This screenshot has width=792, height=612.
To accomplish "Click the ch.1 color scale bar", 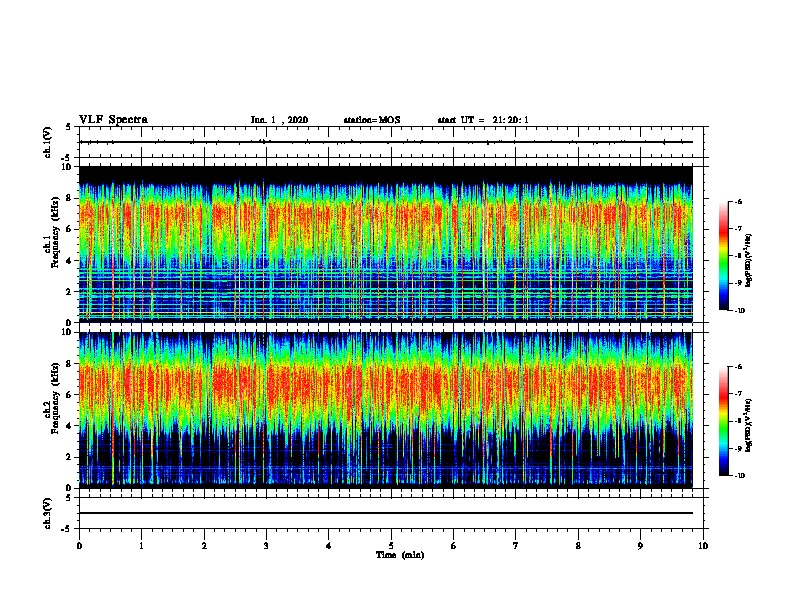I will (724, 256).
